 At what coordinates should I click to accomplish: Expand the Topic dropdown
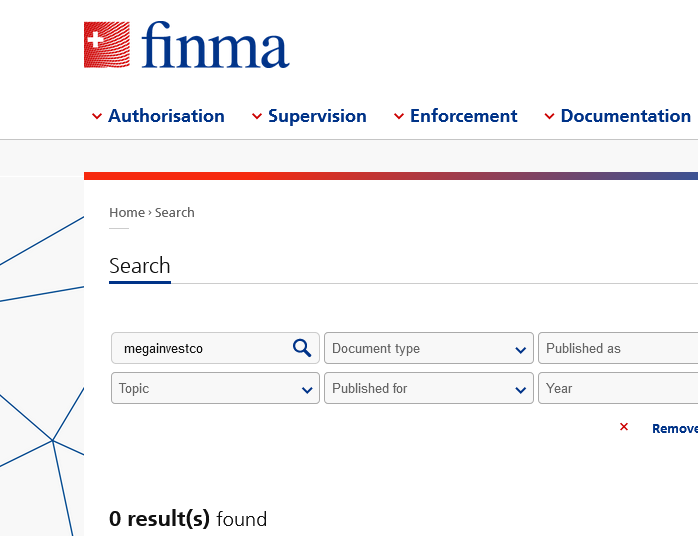pos(215,388)
